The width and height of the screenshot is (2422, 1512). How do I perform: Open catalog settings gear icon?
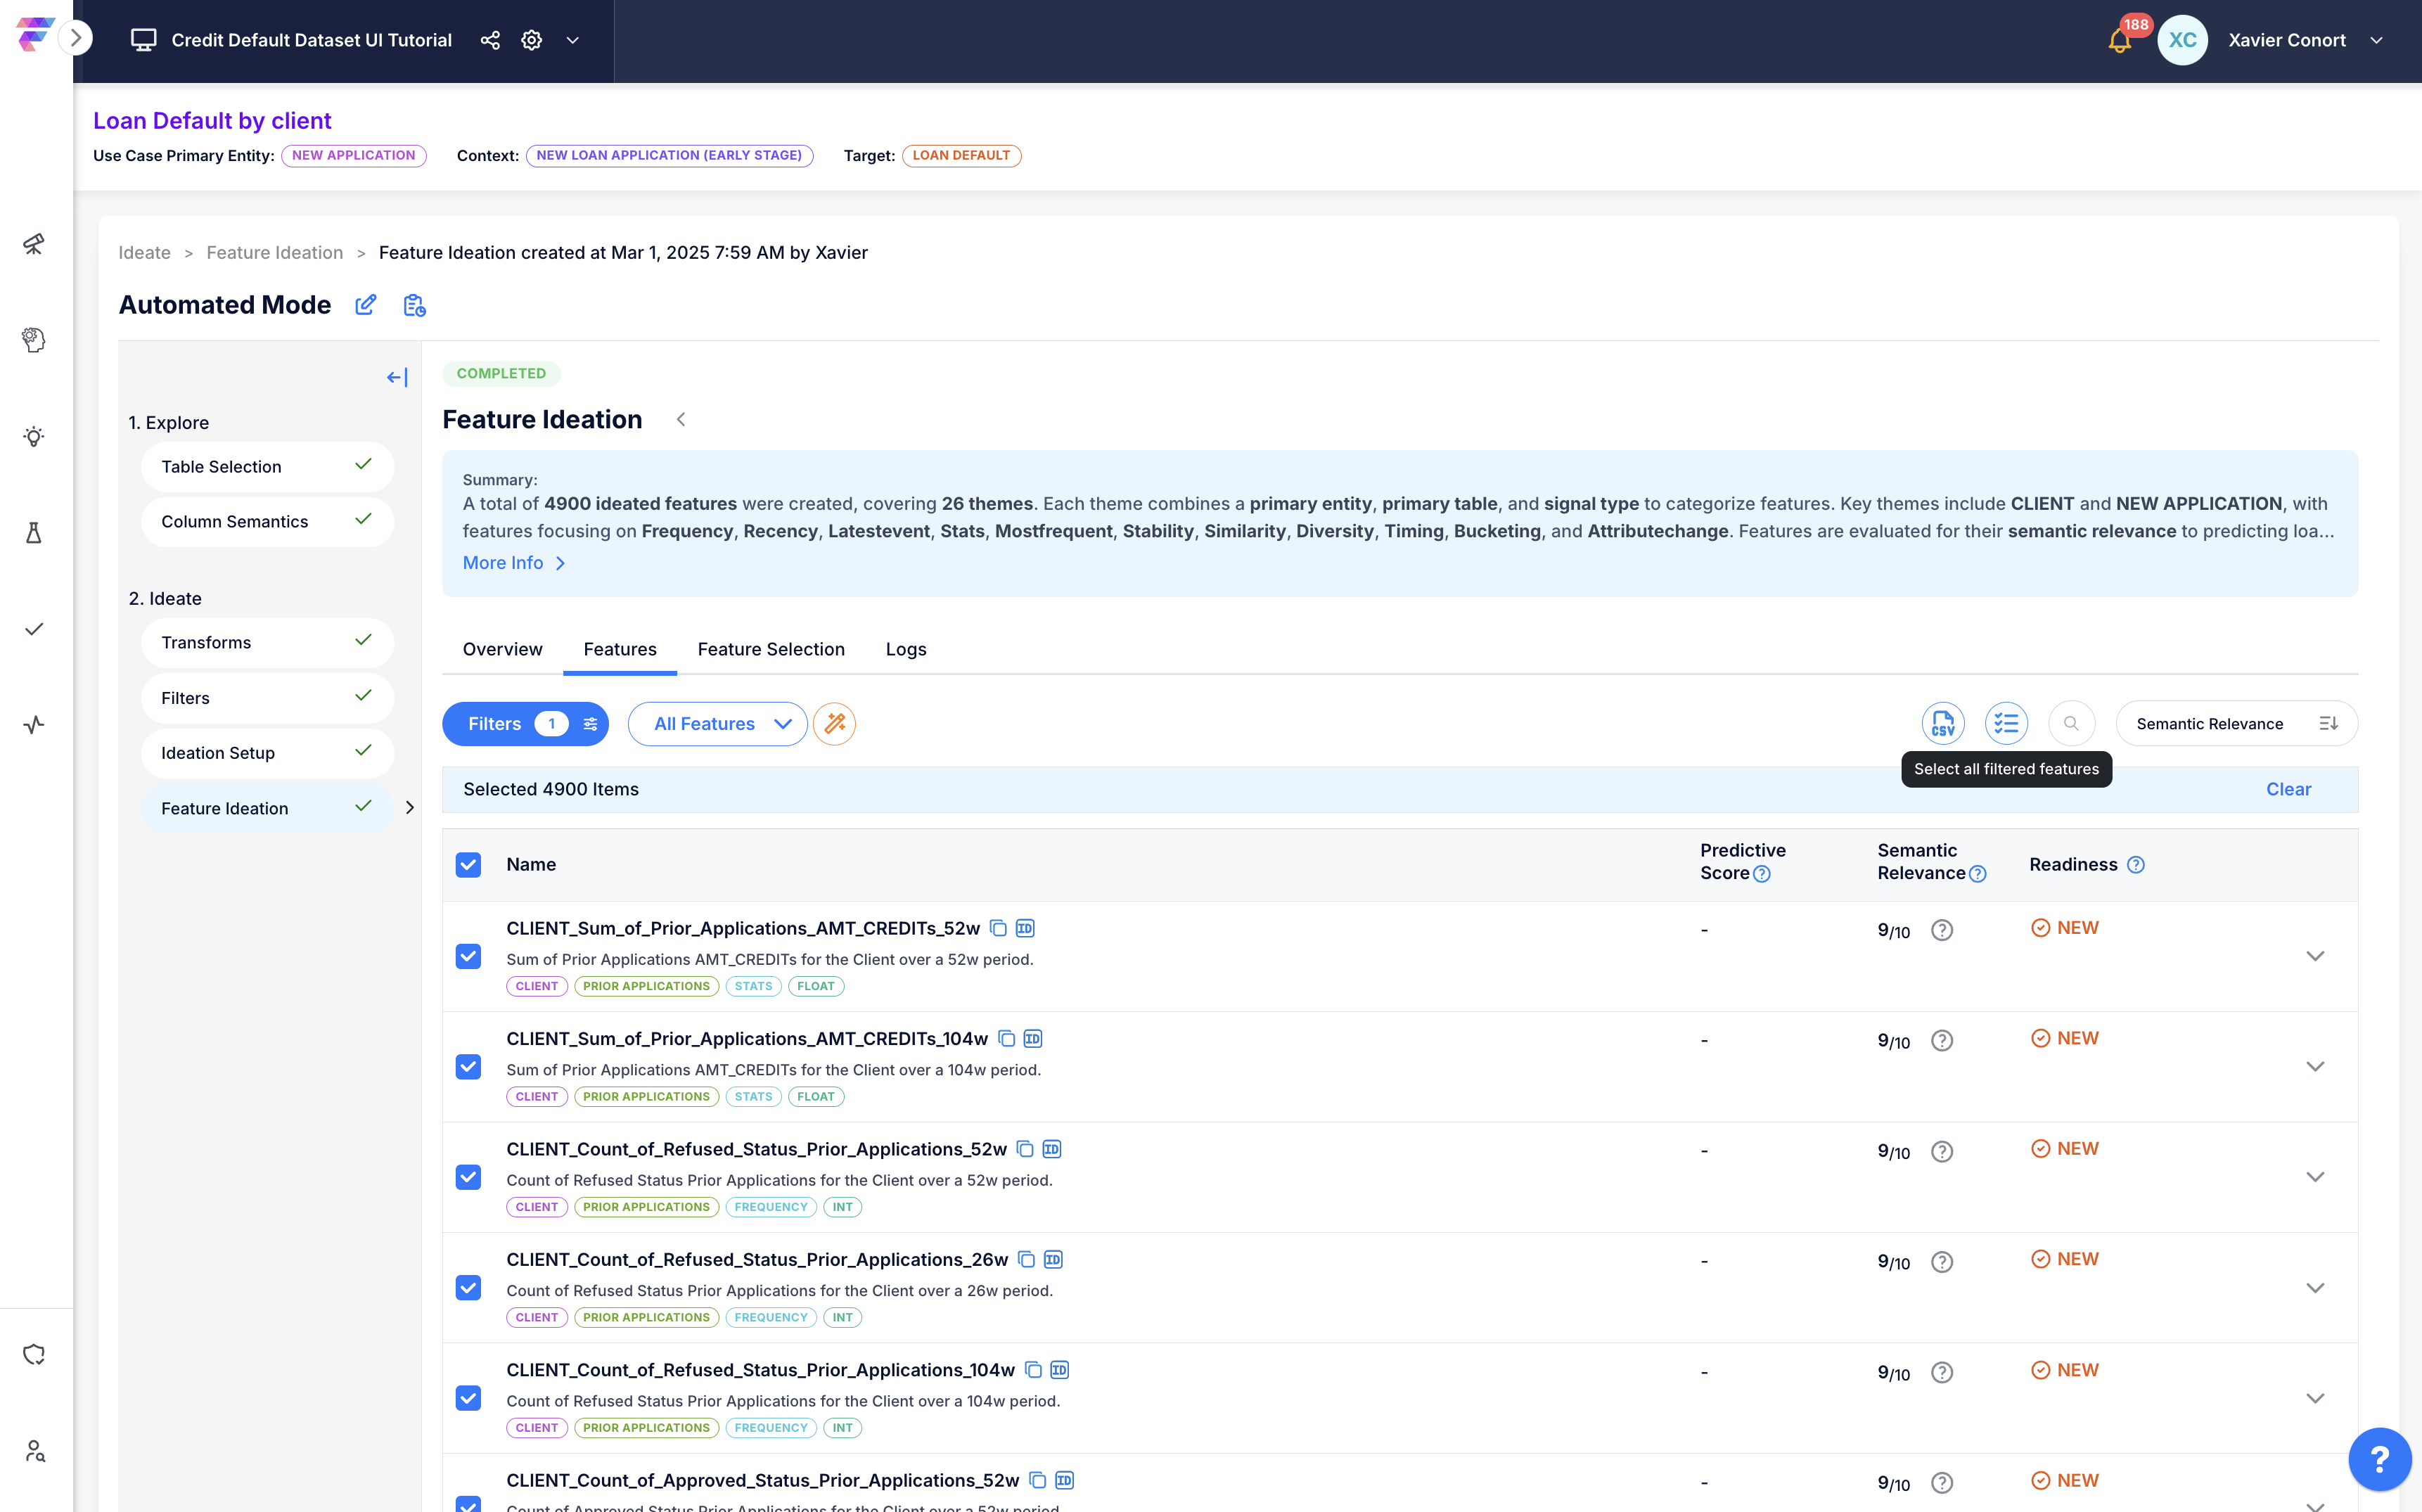(x=532, y=40)
